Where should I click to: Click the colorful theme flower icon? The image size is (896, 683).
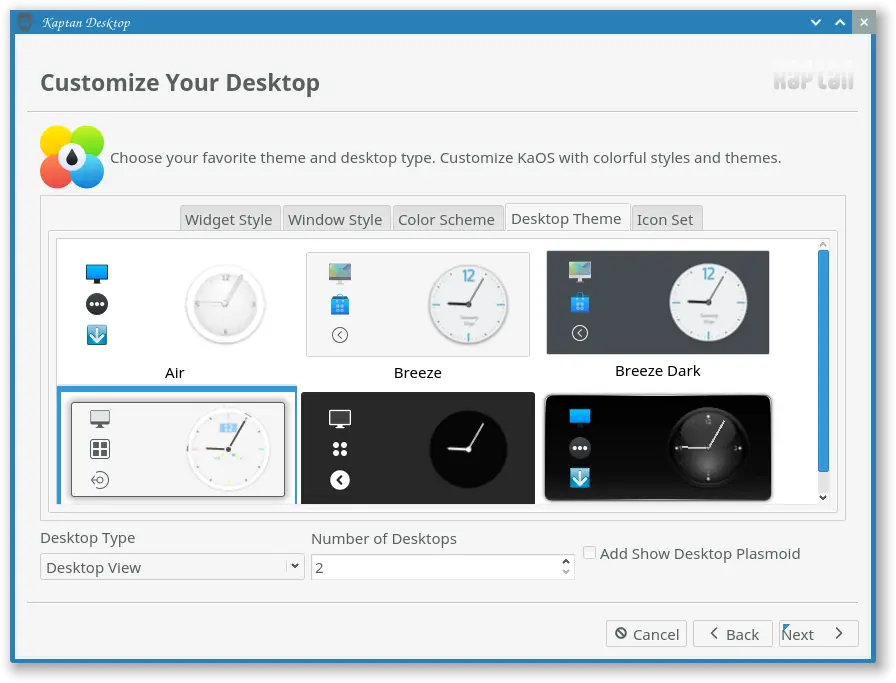click(x=72, y=157)
